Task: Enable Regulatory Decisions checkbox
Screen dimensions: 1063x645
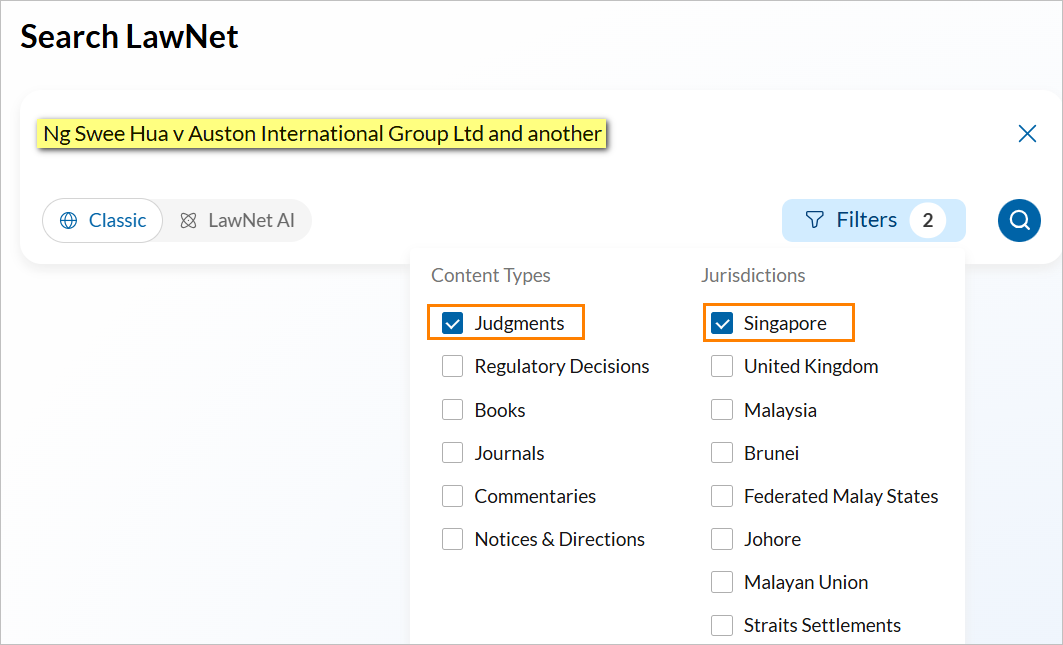Action: coord(453,366)
